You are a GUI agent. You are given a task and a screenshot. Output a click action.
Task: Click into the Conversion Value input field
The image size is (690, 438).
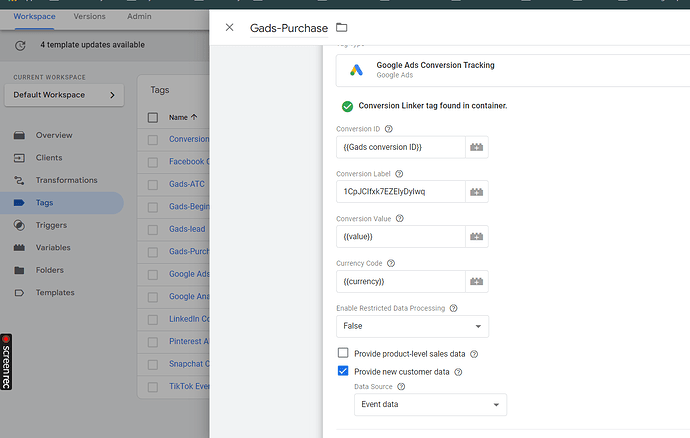click(x=400, y=237)
